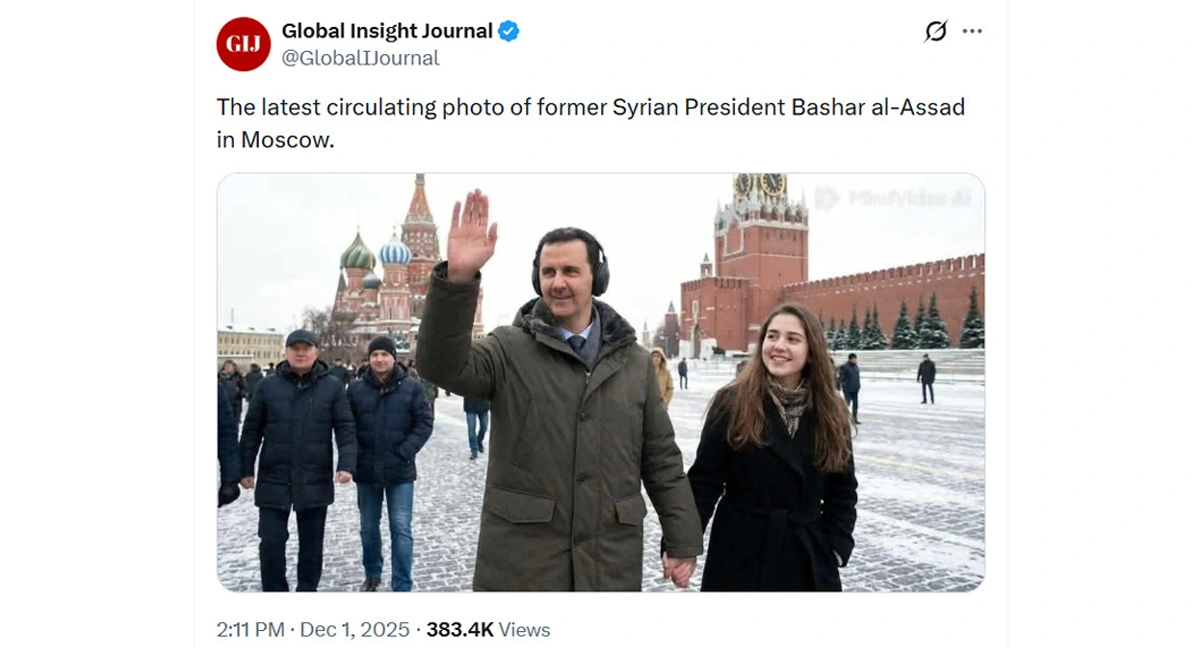This screenshot has height=648, width=1200.
Task: Click the Global Insight Journal account name
Action: click(387, 31)
